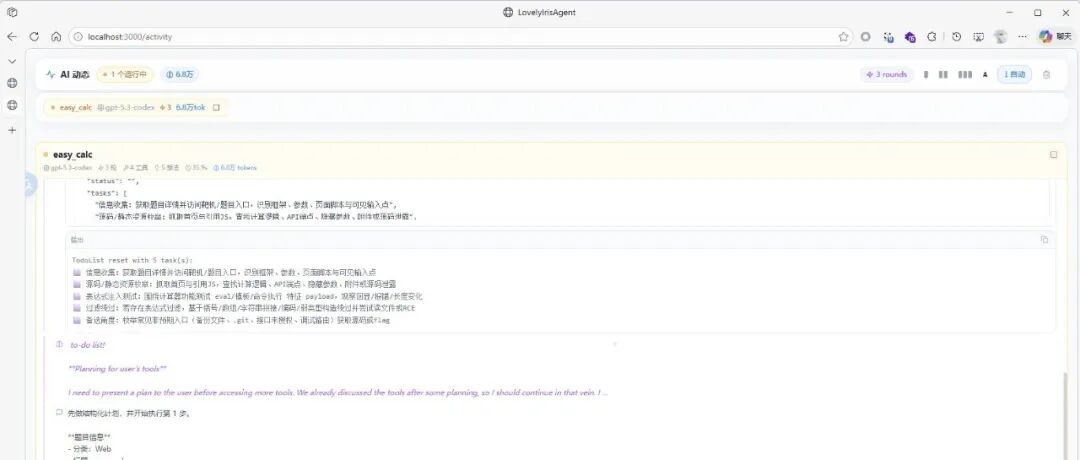Image resolution: width=1080 pixels, height=460 pixels.
Task: Click the purple cube extension icon
Action: pyautogui.click(x=910, y=37)
